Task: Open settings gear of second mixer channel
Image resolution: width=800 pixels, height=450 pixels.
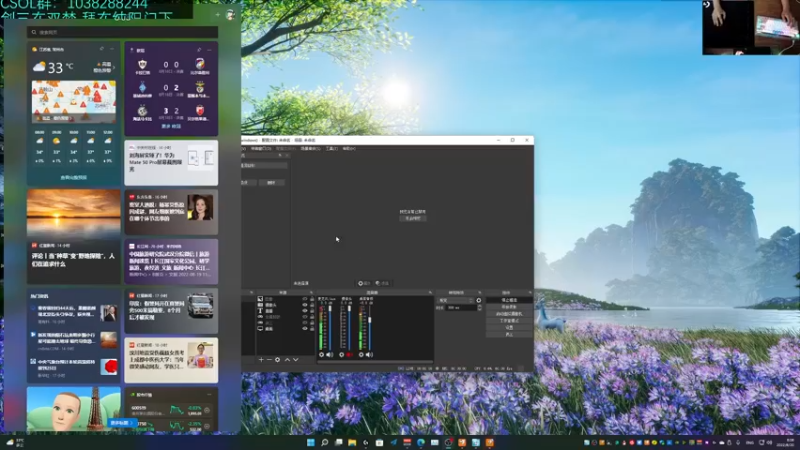Action: point(341,355)
